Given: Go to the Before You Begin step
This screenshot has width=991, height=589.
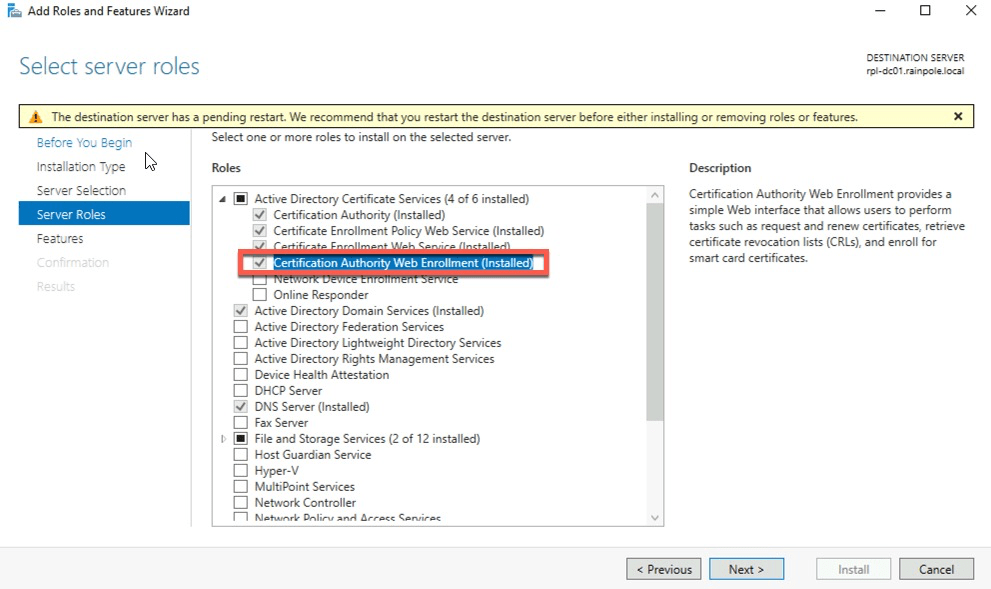Looking at the screenshot, I should point(84,143).
